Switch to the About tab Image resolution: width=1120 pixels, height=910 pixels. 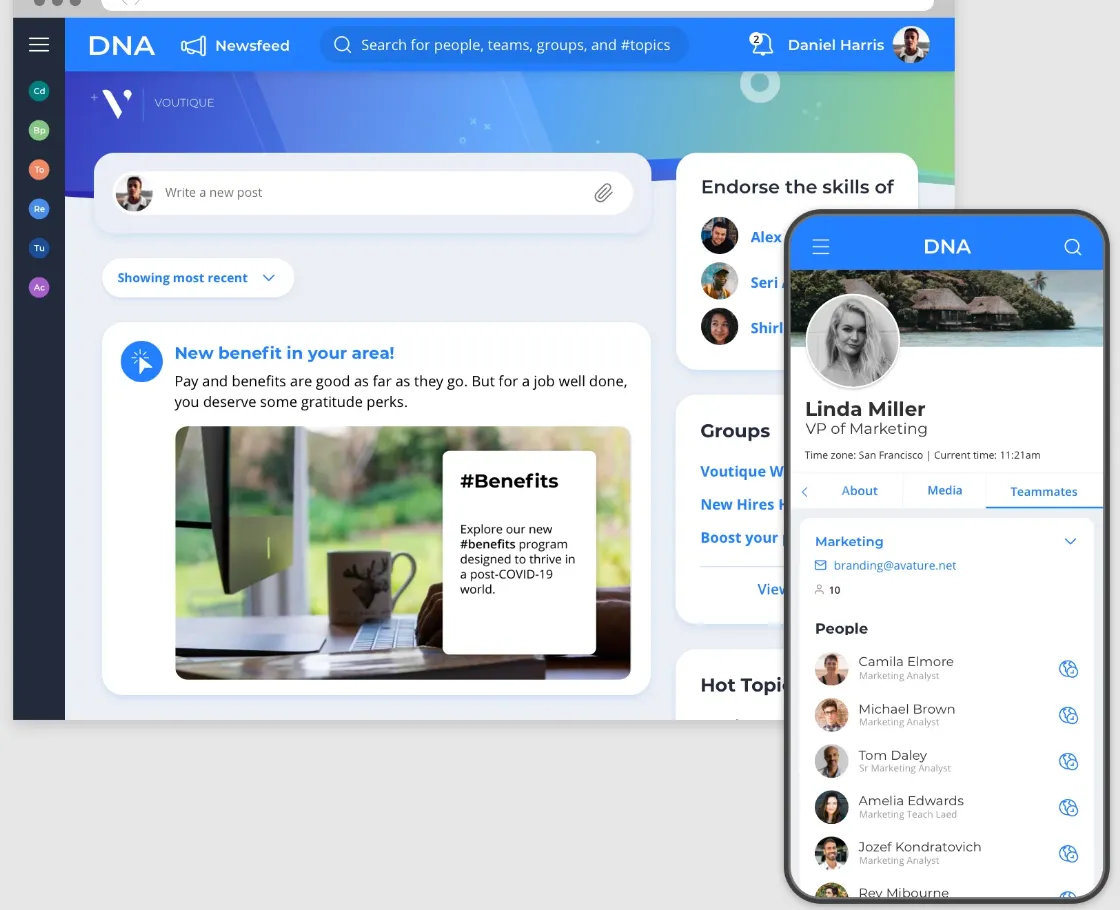coord(859,491)
